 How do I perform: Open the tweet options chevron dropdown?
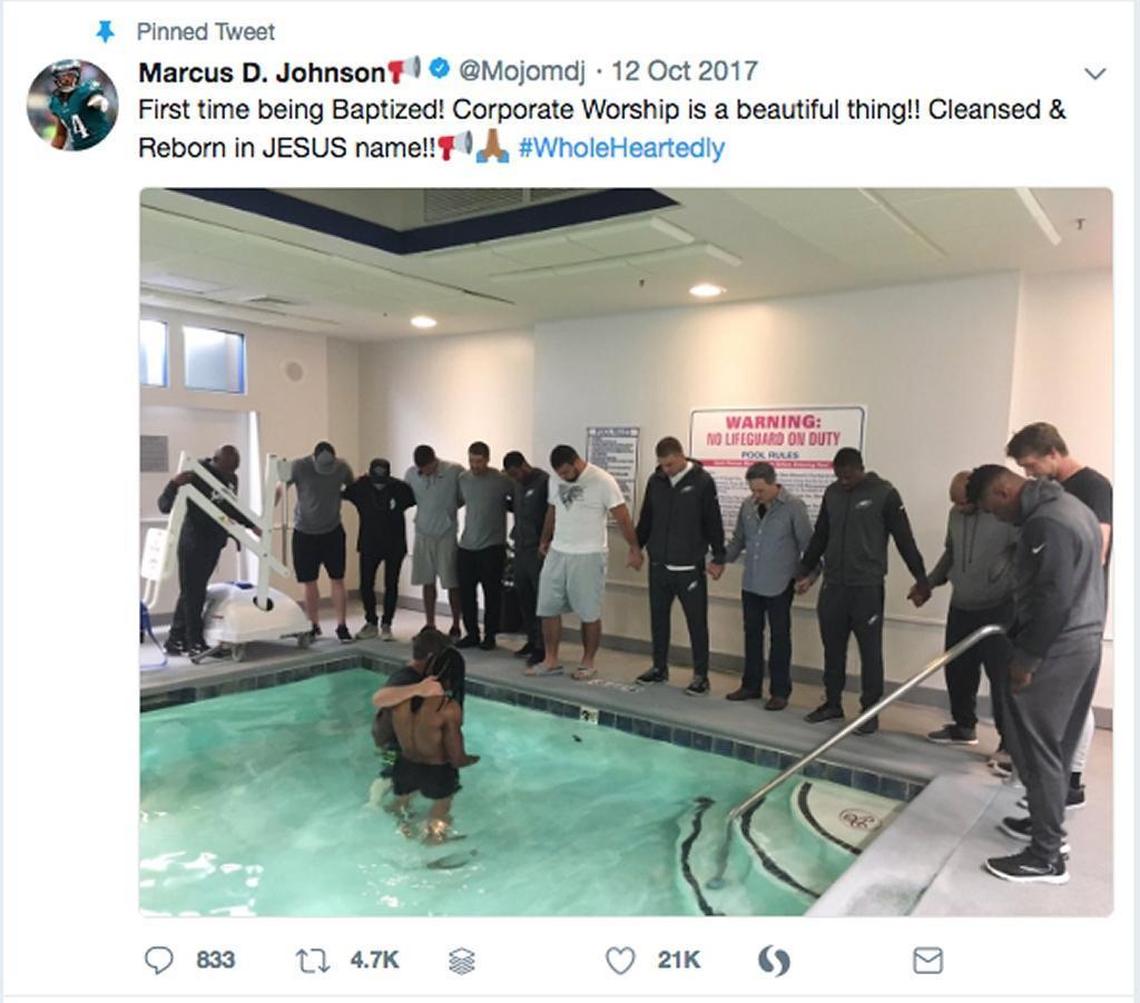[x=1094, y=73]
